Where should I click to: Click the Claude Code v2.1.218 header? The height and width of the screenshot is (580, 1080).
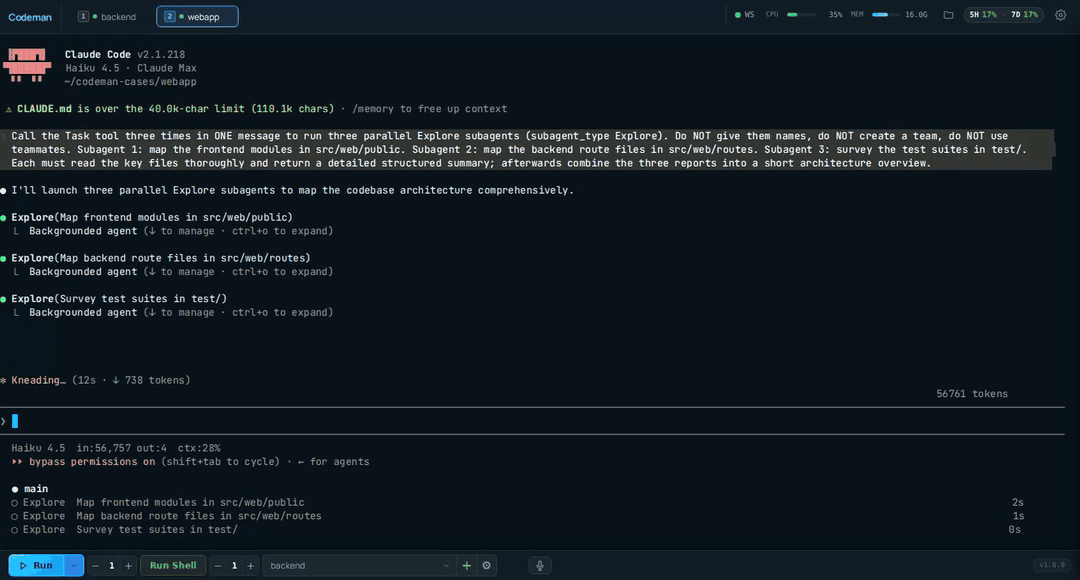coord(125,54)
